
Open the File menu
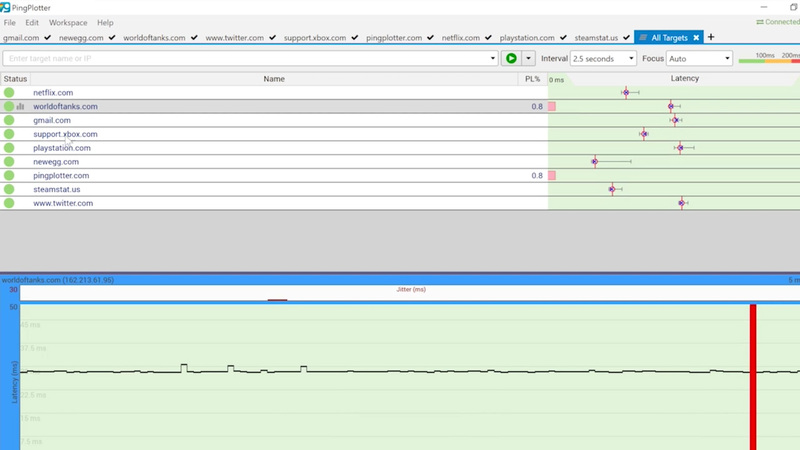coord(10,22)
